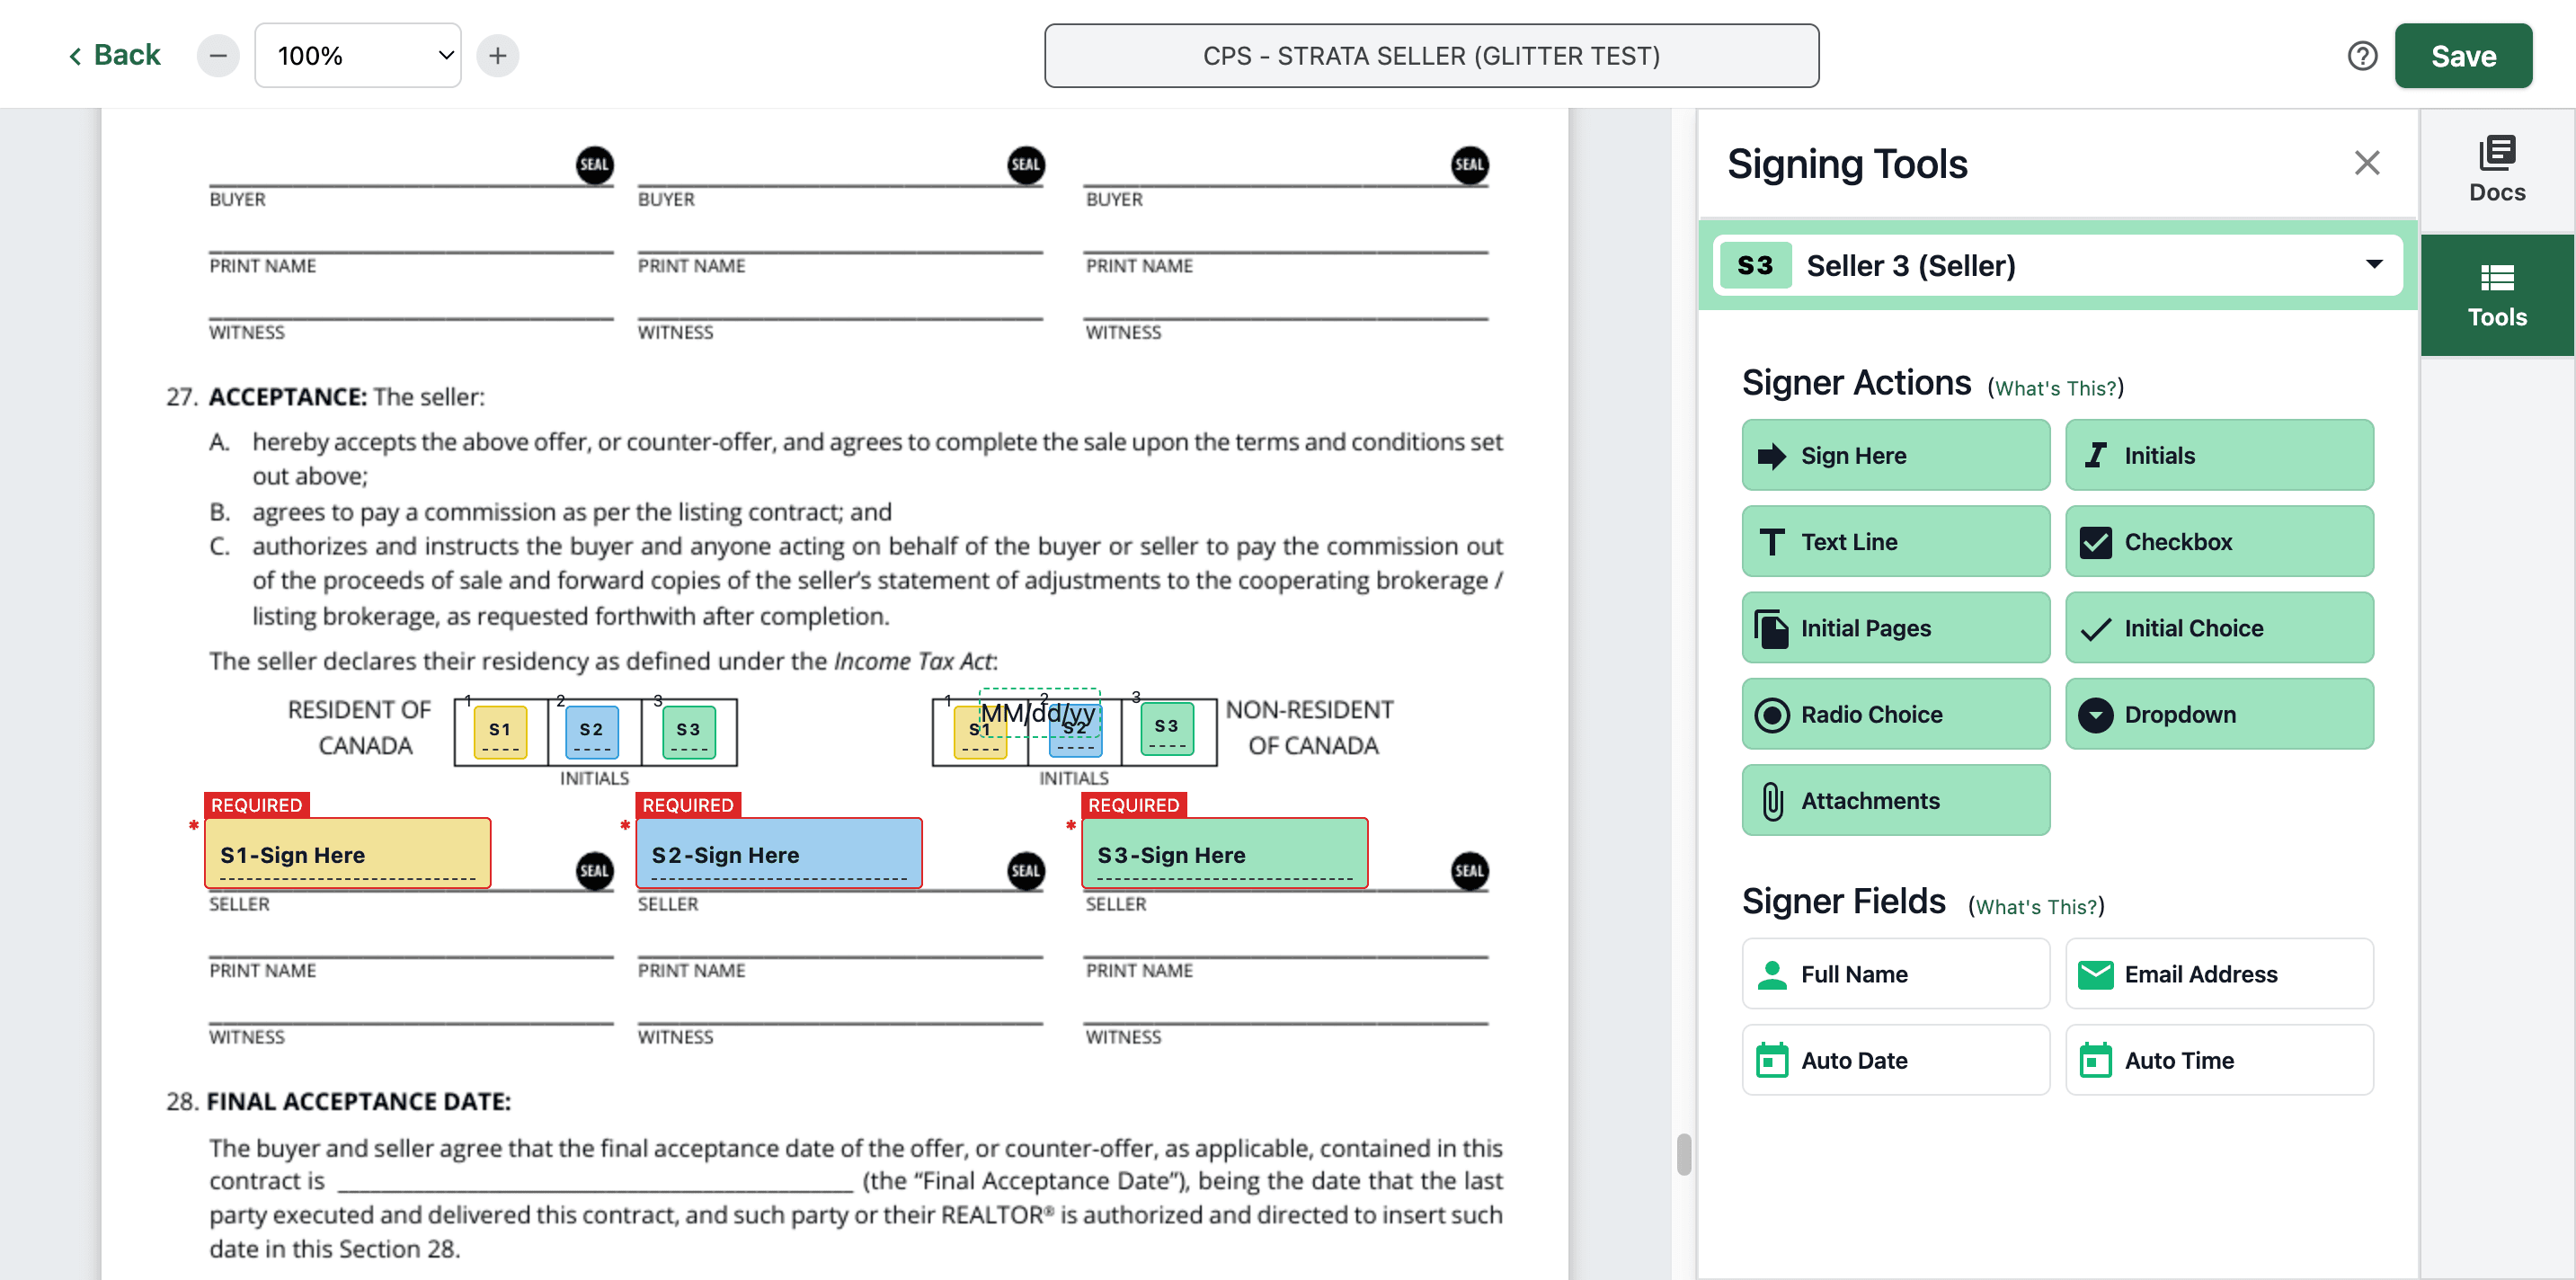Select S1 initials box under Resident of Canada
The width and height of the screenshot is (2576, 1280).
(x=500, y=732)
